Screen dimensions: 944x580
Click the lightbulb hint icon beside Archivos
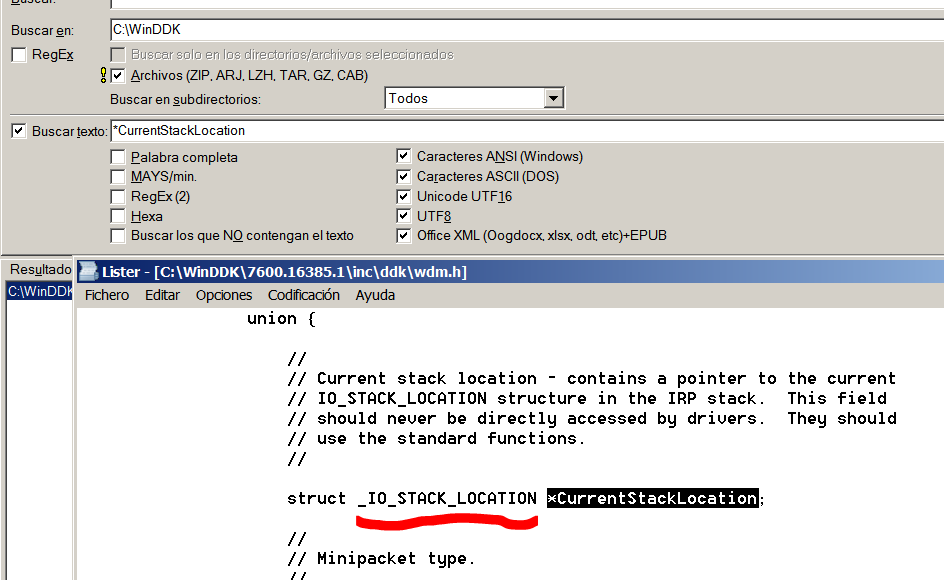pos(103,75)
